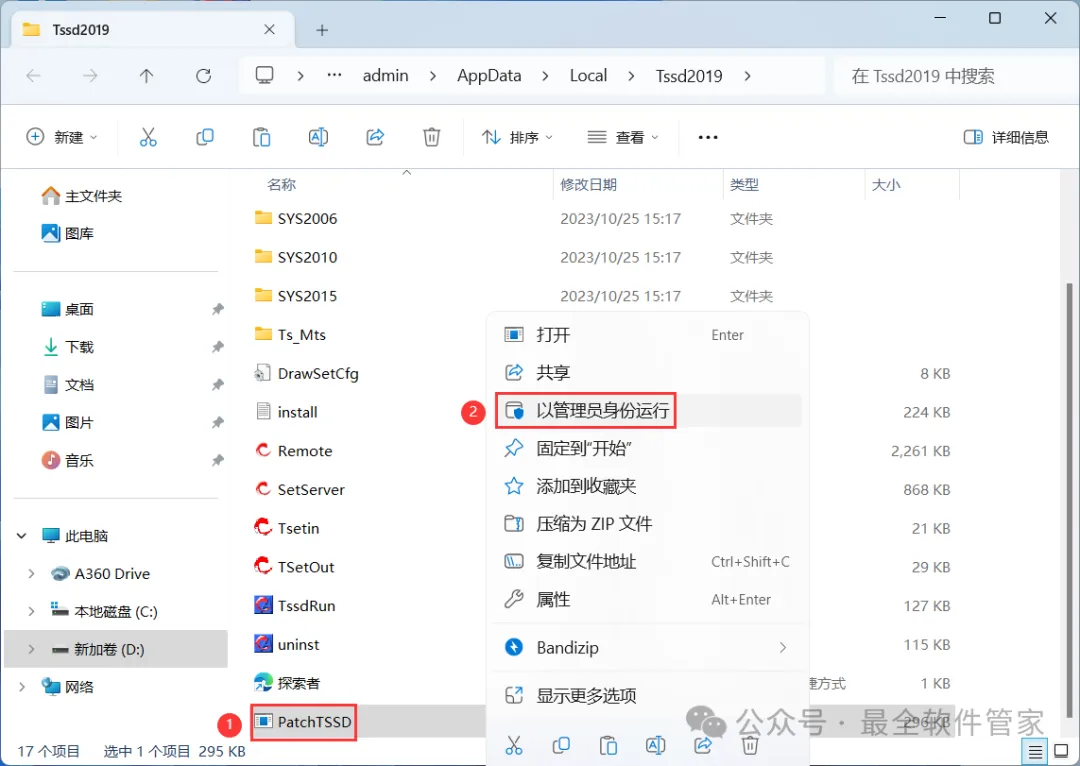1080x766 pixels.
Task: Click the admin breadcrumb segment
Action: [x=386, y=76]
